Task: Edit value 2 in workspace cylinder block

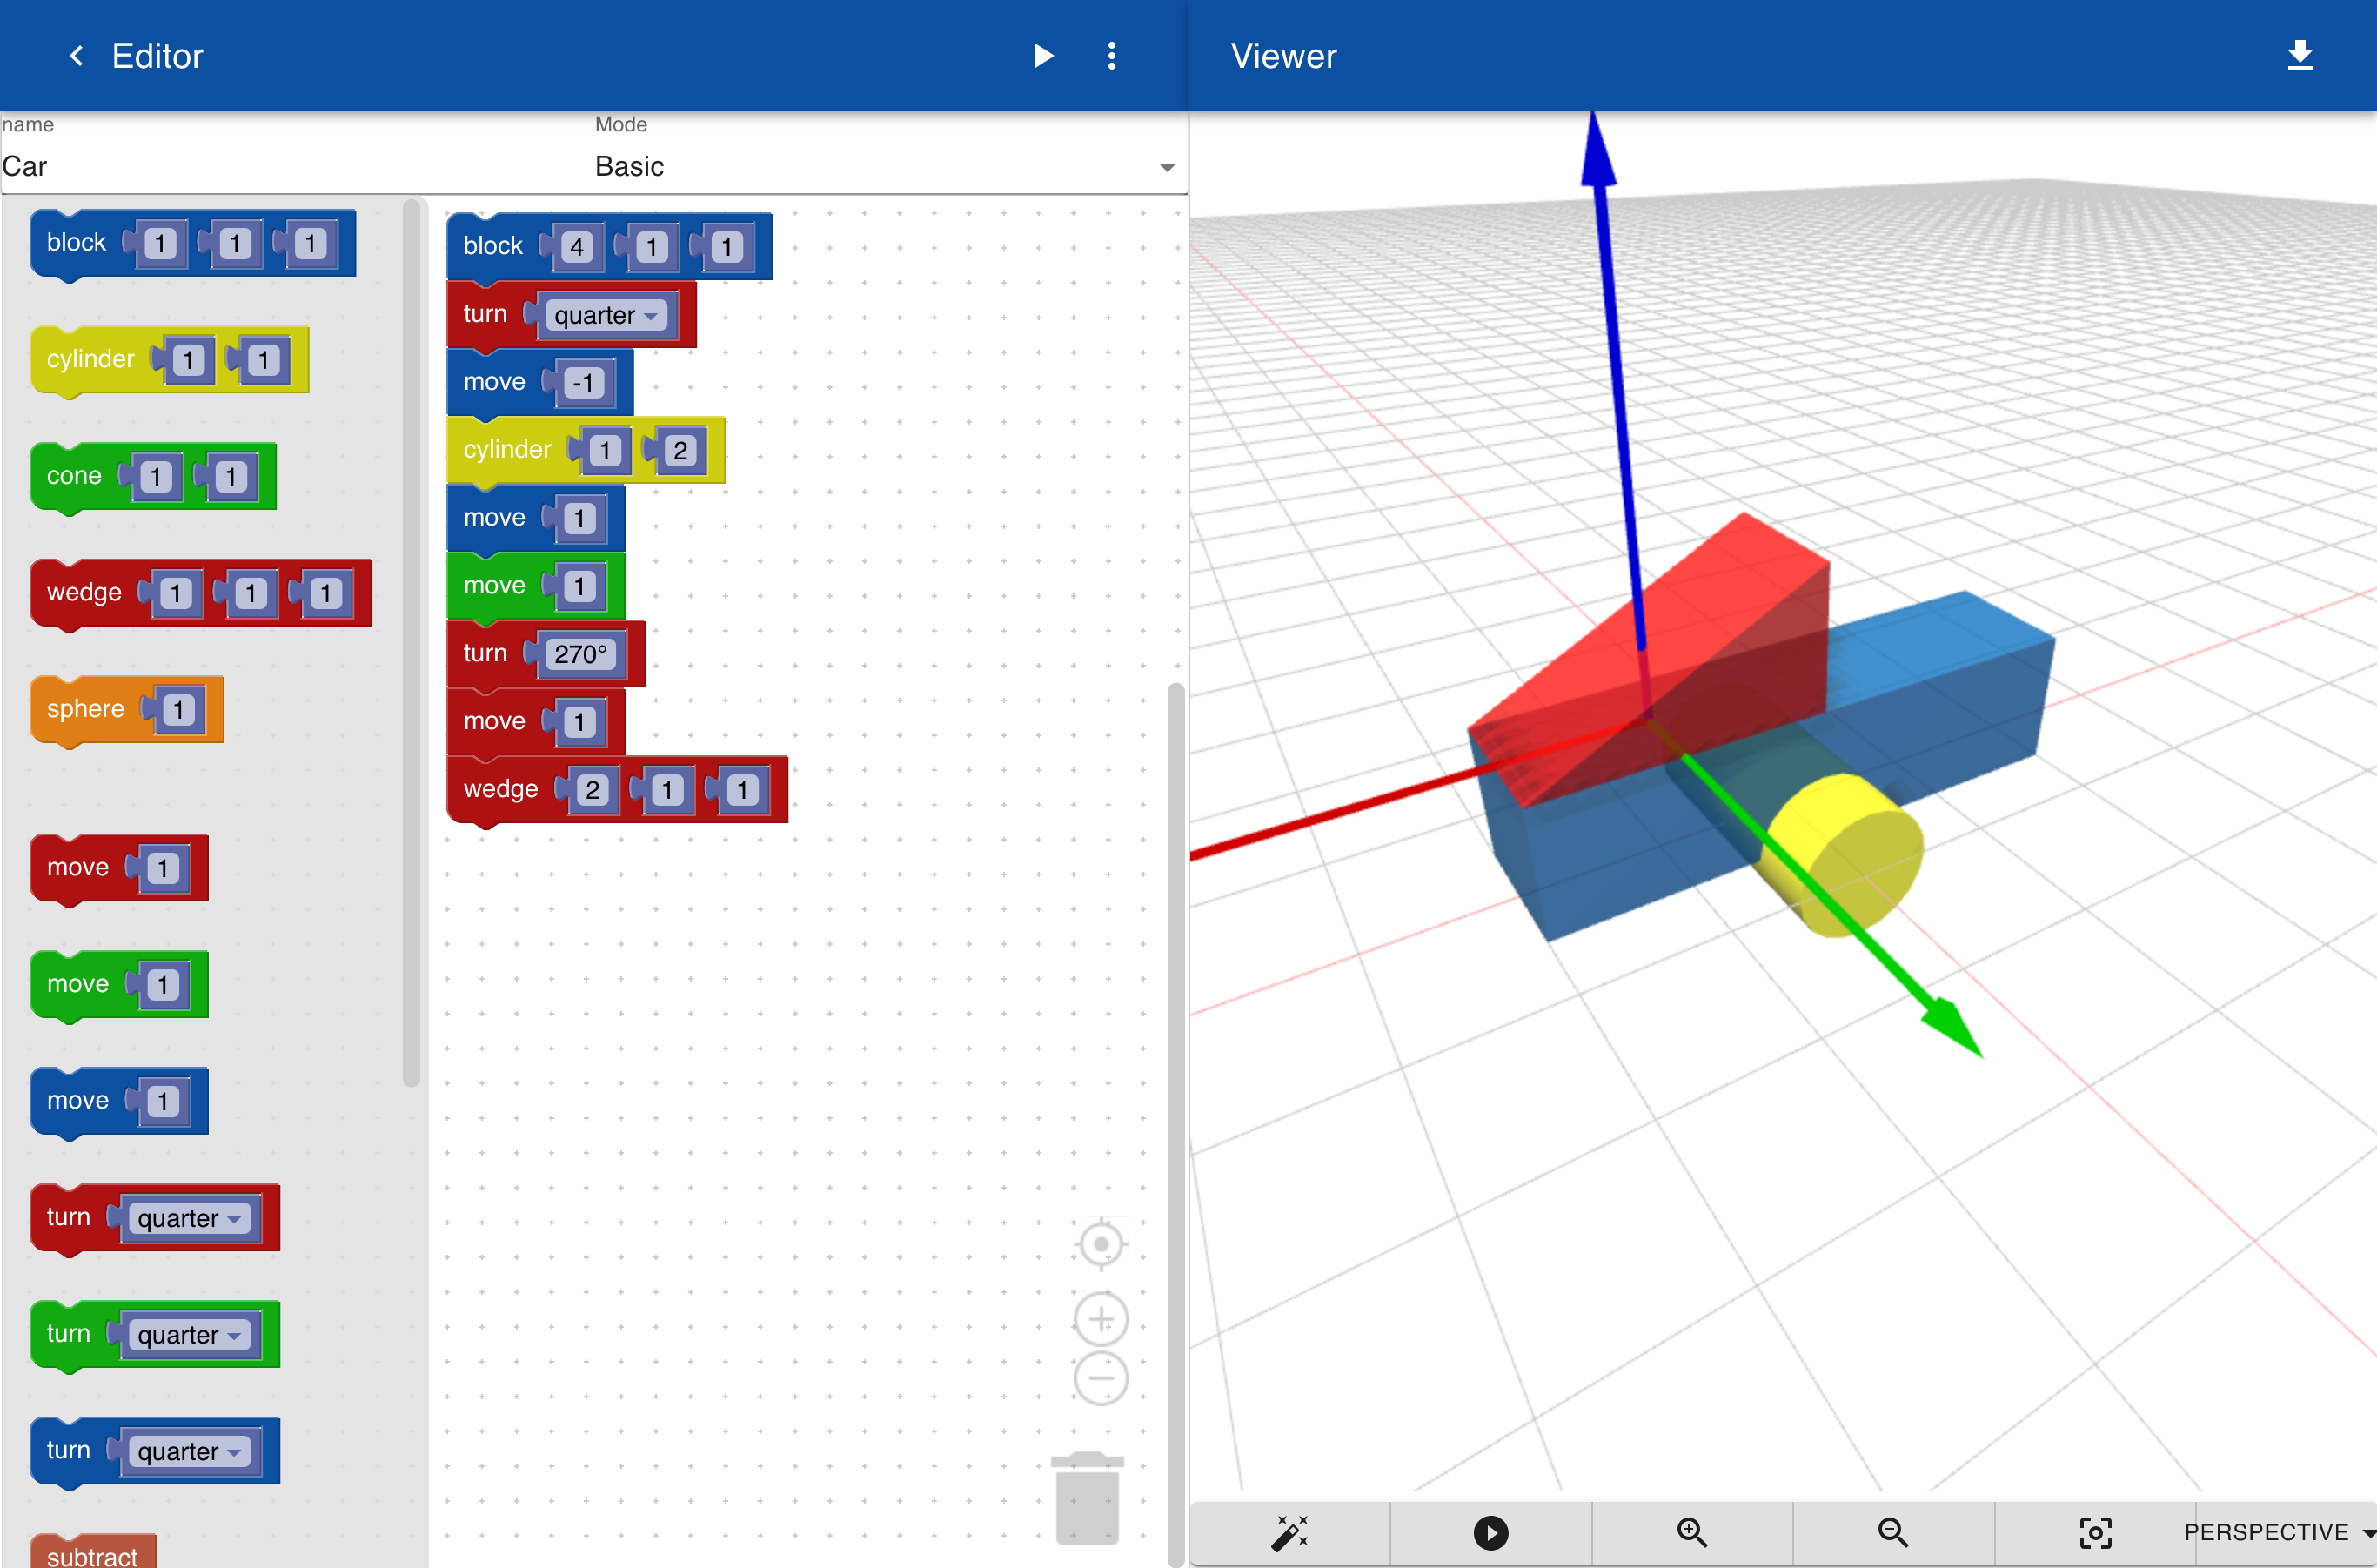Action: point(680,451)
